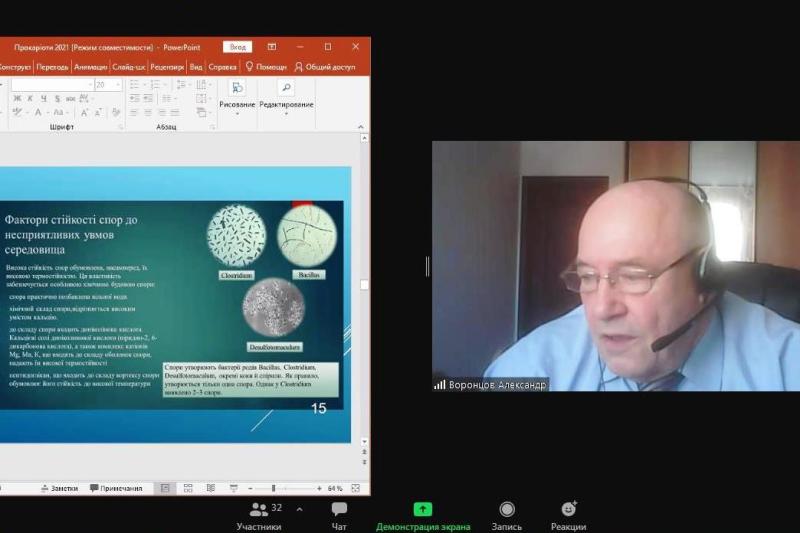Open columns dropdown in Абзац group
This screenshot has width=800, height=533.
point(167,98)
